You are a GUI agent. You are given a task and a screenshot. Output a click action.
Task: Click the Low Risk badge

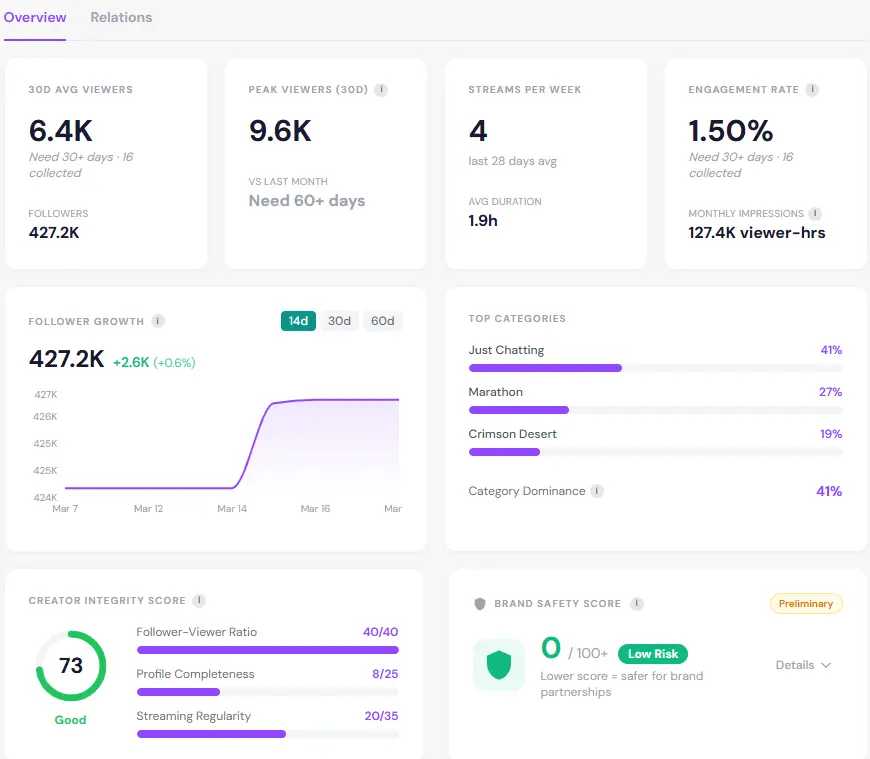pos(652,653)
